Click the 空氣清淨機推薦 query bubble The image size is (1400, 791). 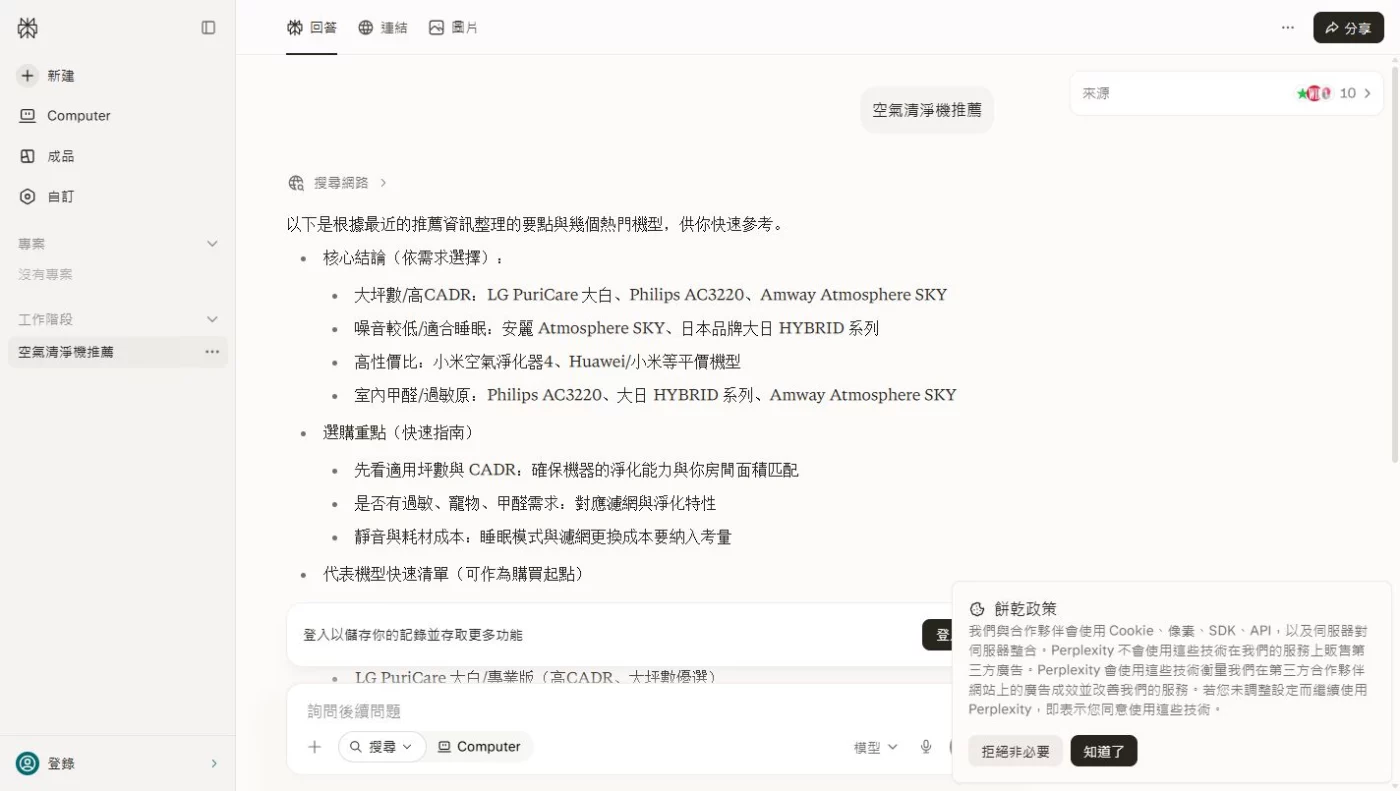pos(927,110)
